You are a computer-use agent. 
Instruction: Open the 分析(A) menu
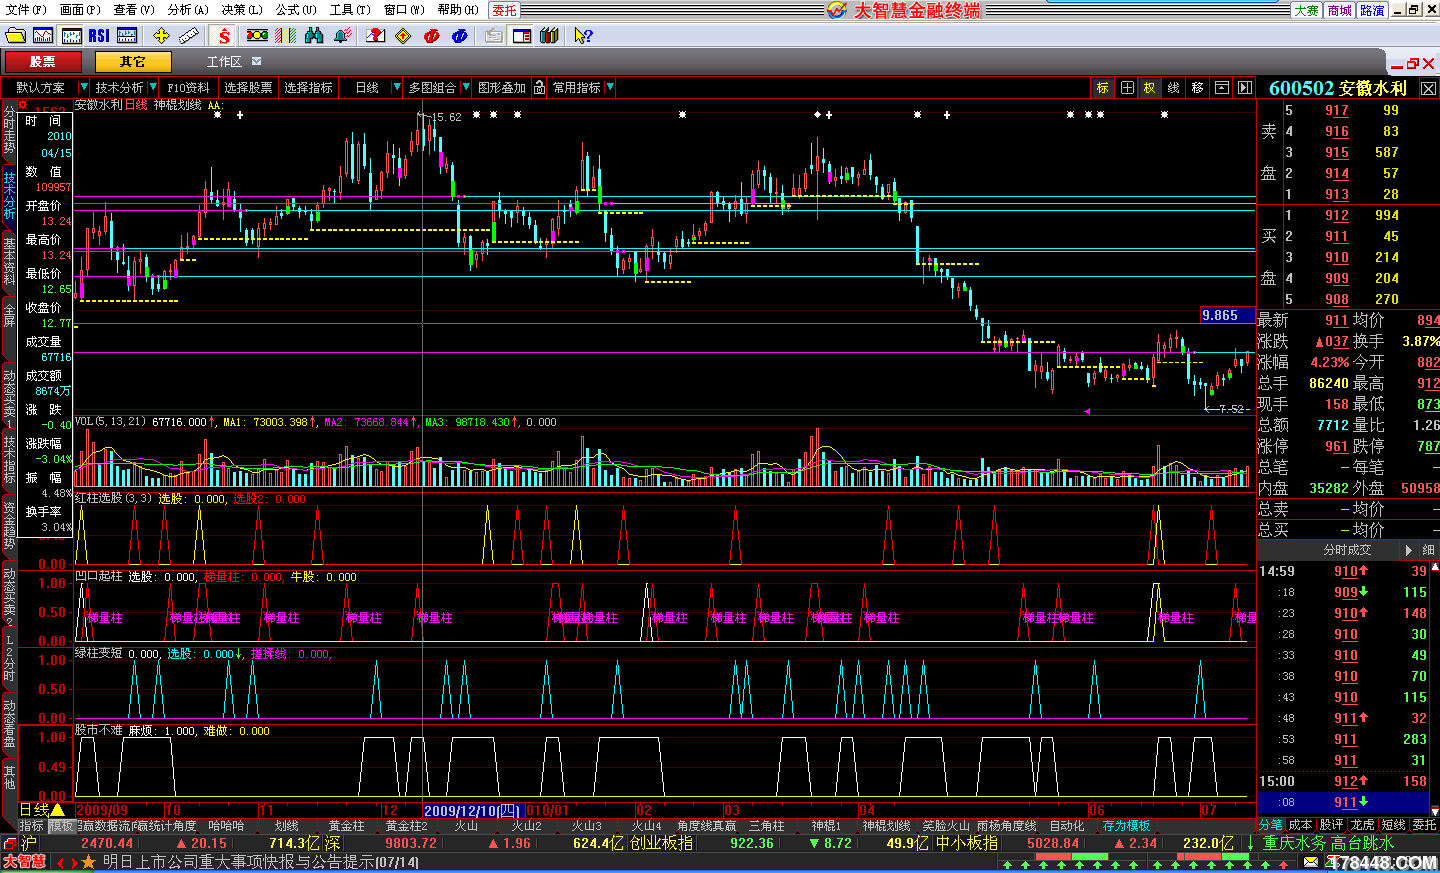click(188, 9)
